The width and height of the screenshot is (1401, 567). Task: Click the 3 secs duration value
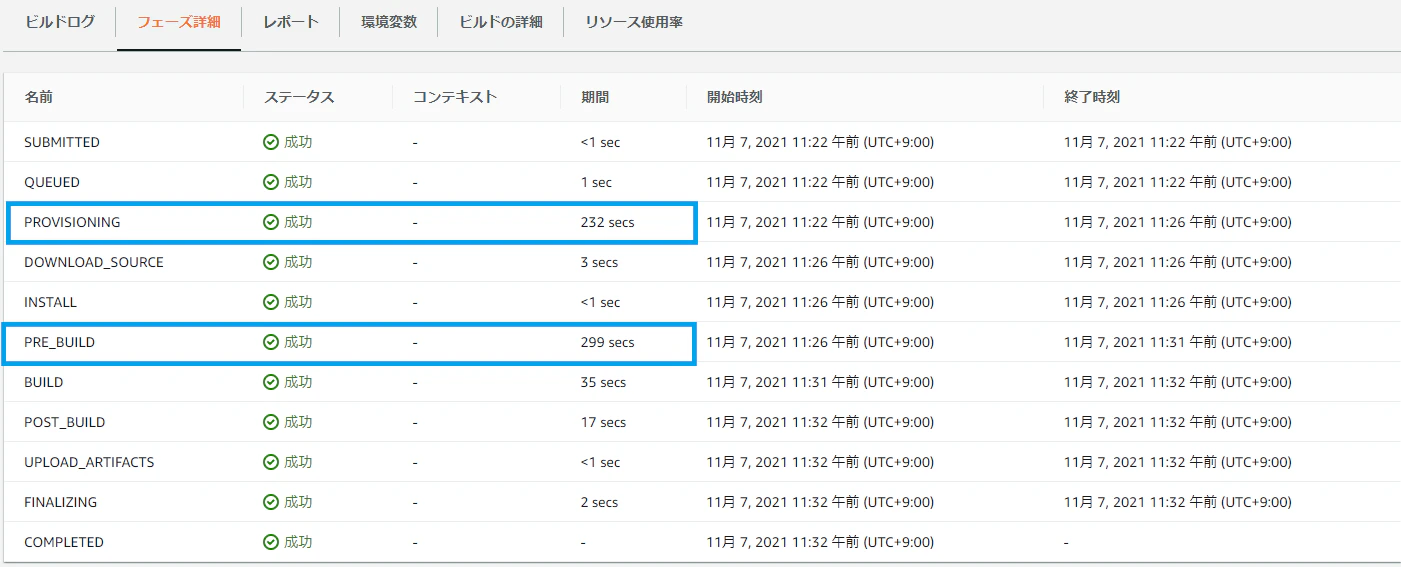599,262
